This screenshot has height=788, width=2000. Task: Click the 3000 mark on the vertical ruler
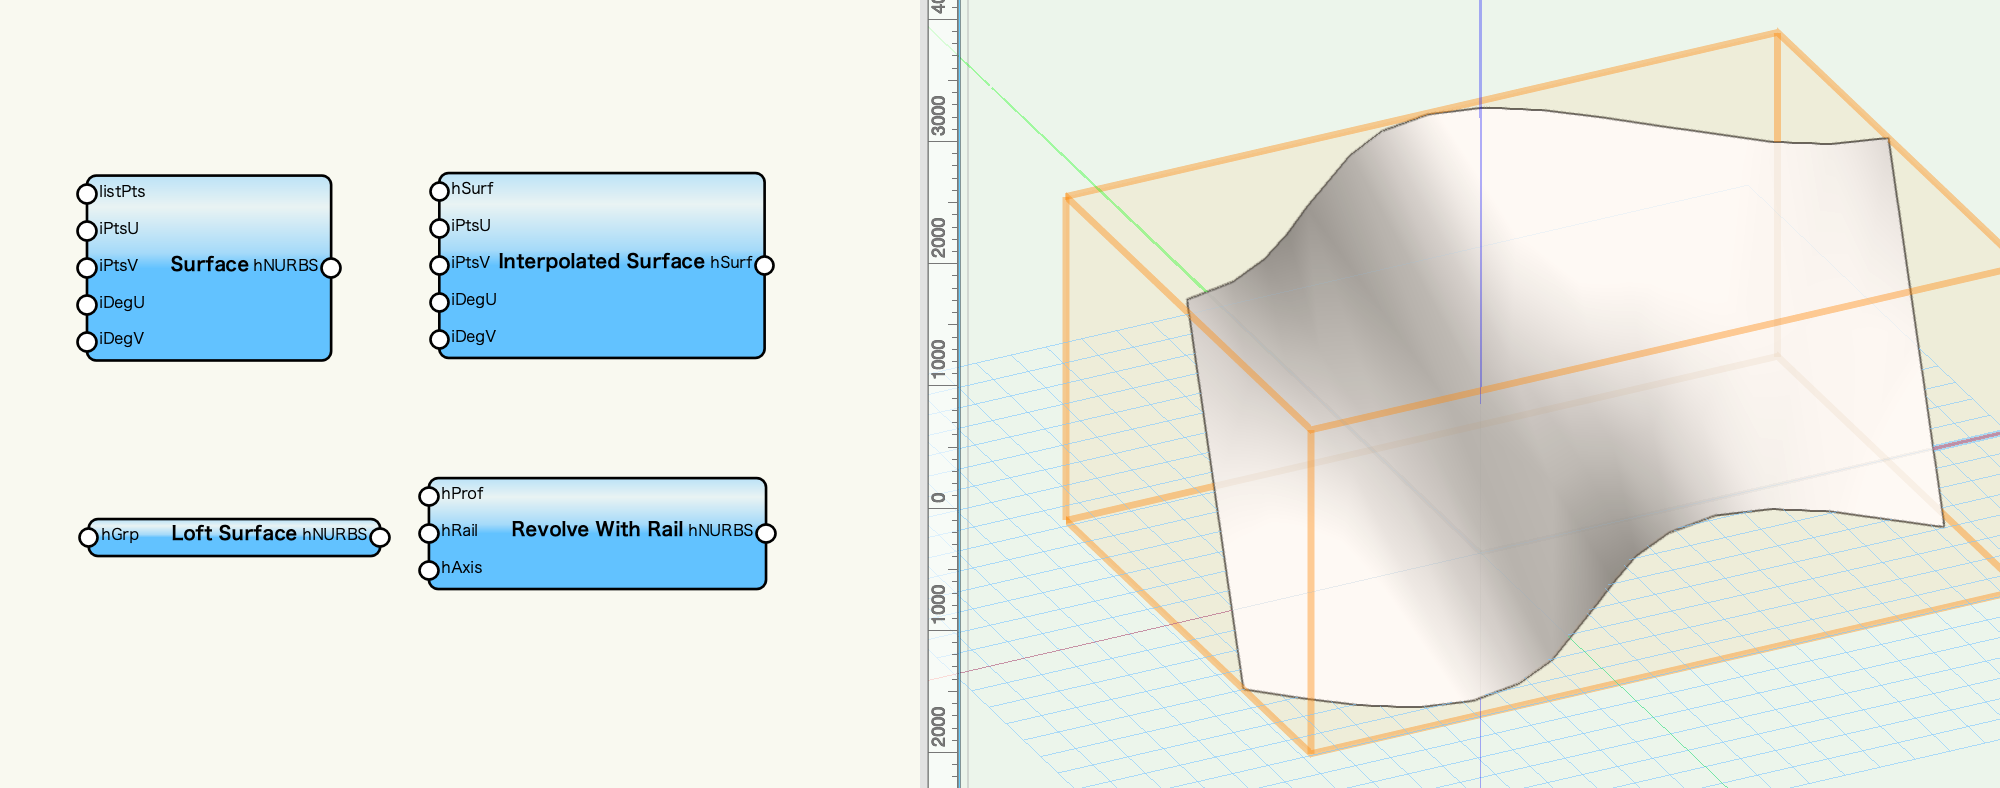coord(938,116)
